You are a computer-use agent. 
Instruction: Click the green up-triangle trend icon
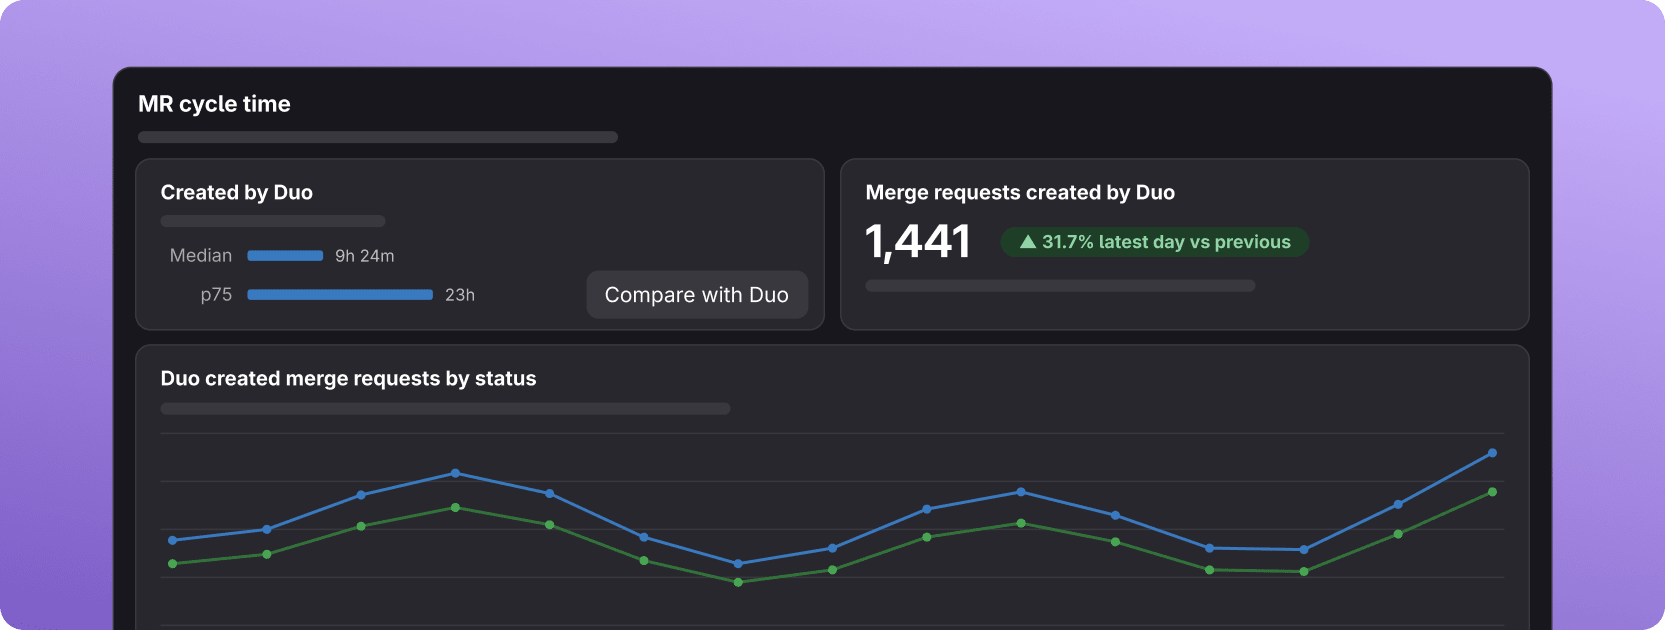click(x=1027, y=242)
